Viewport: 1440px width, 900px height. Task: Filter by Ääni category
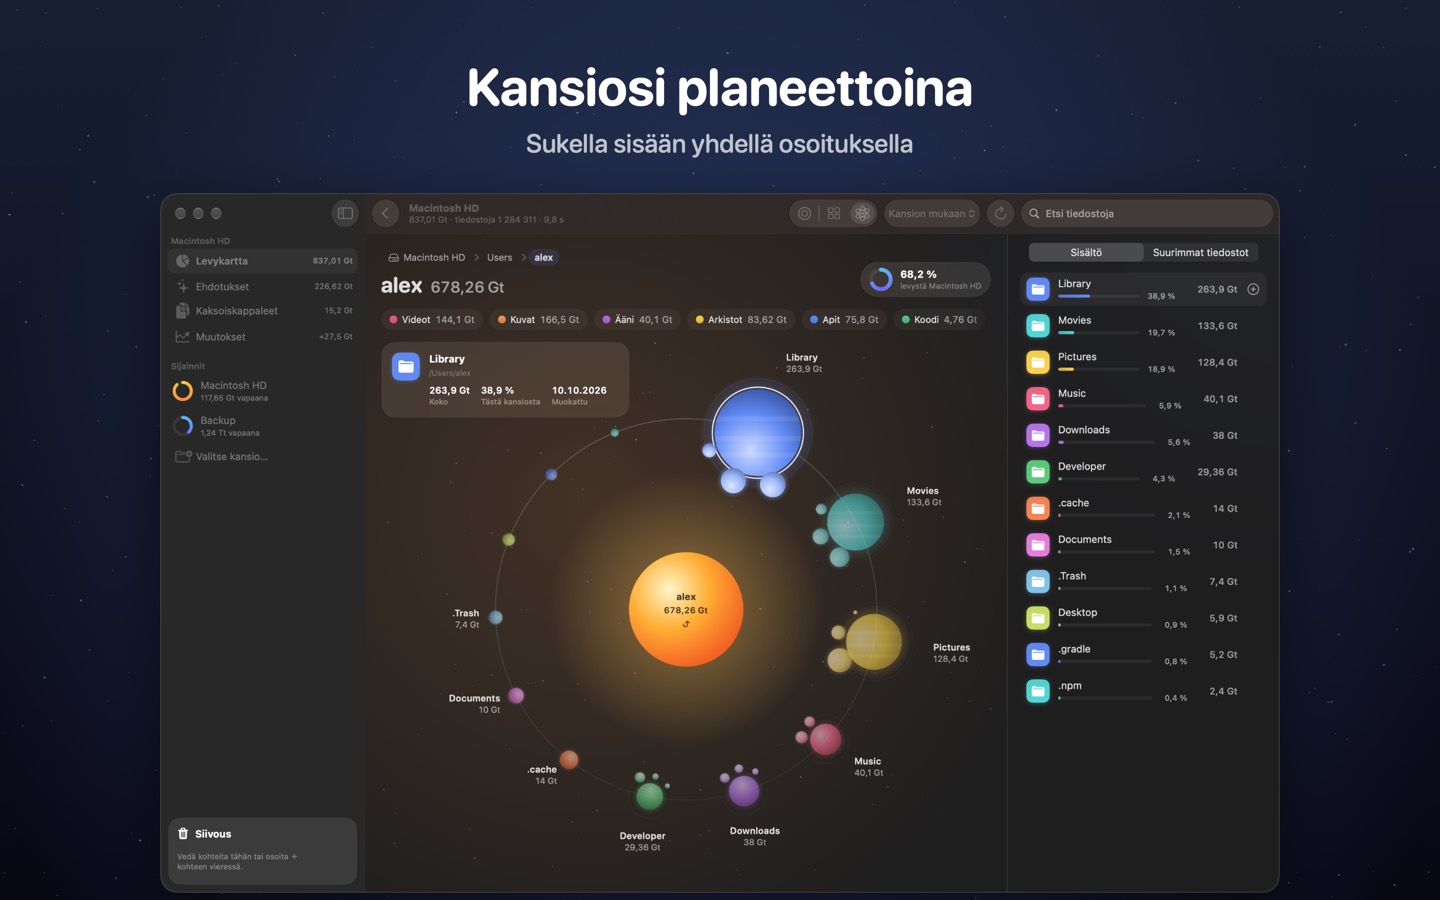point(637,320)
